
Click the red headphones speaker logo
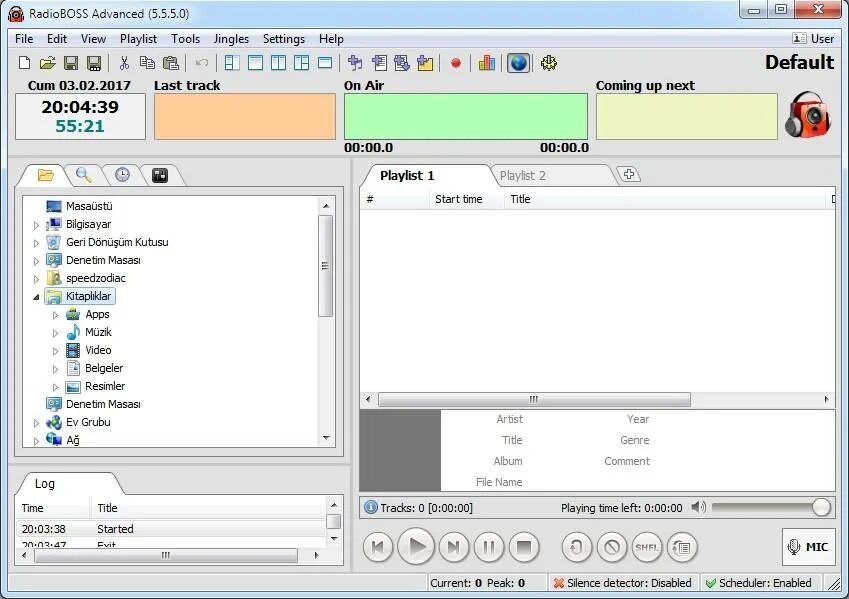pyautogui.click(x=808, y=114)
